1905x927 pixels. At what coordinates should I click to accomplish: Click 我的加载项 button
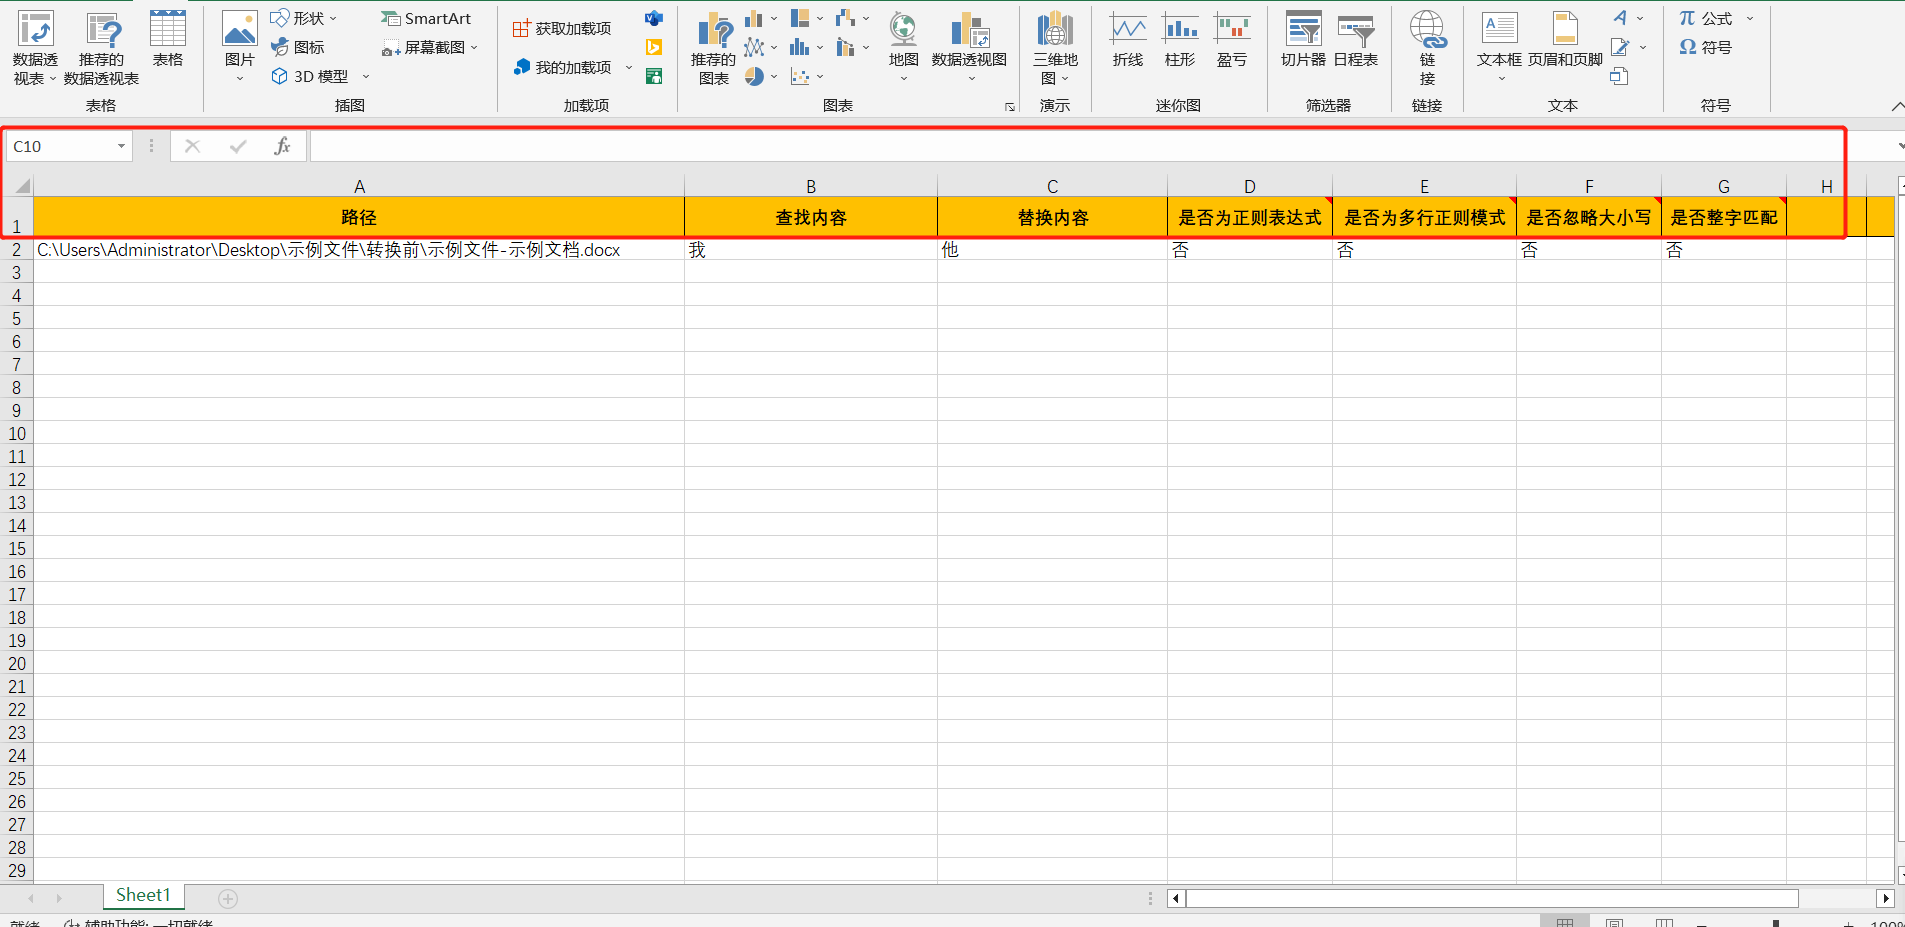coord(561,67)
